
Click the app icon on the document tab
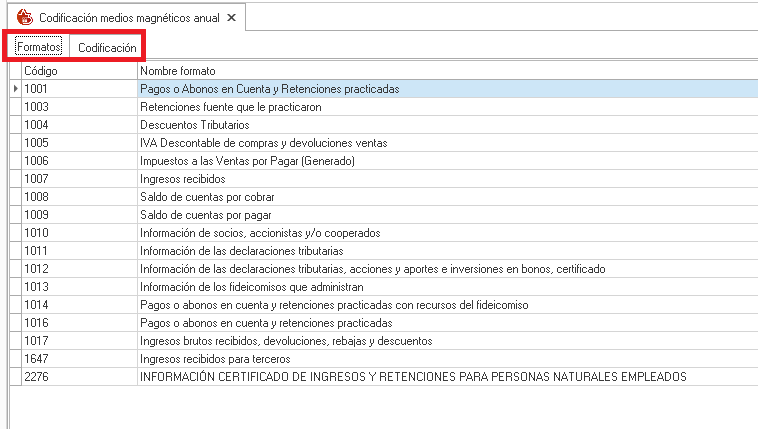[x=25, y=17]
